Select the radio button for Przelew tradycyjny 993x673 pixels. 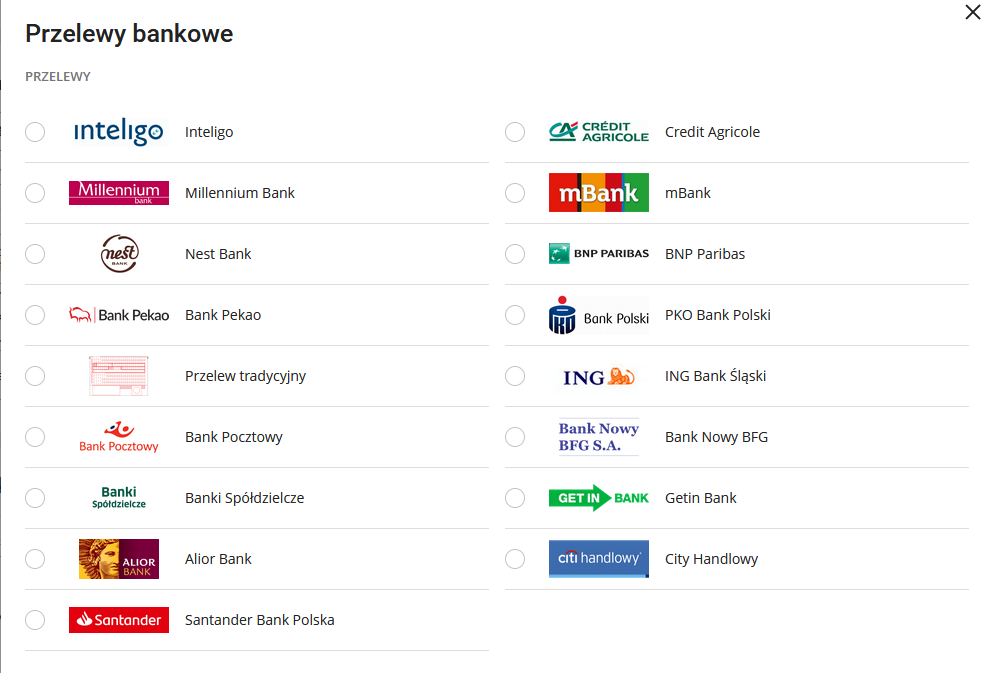click(x=35, y=376)
